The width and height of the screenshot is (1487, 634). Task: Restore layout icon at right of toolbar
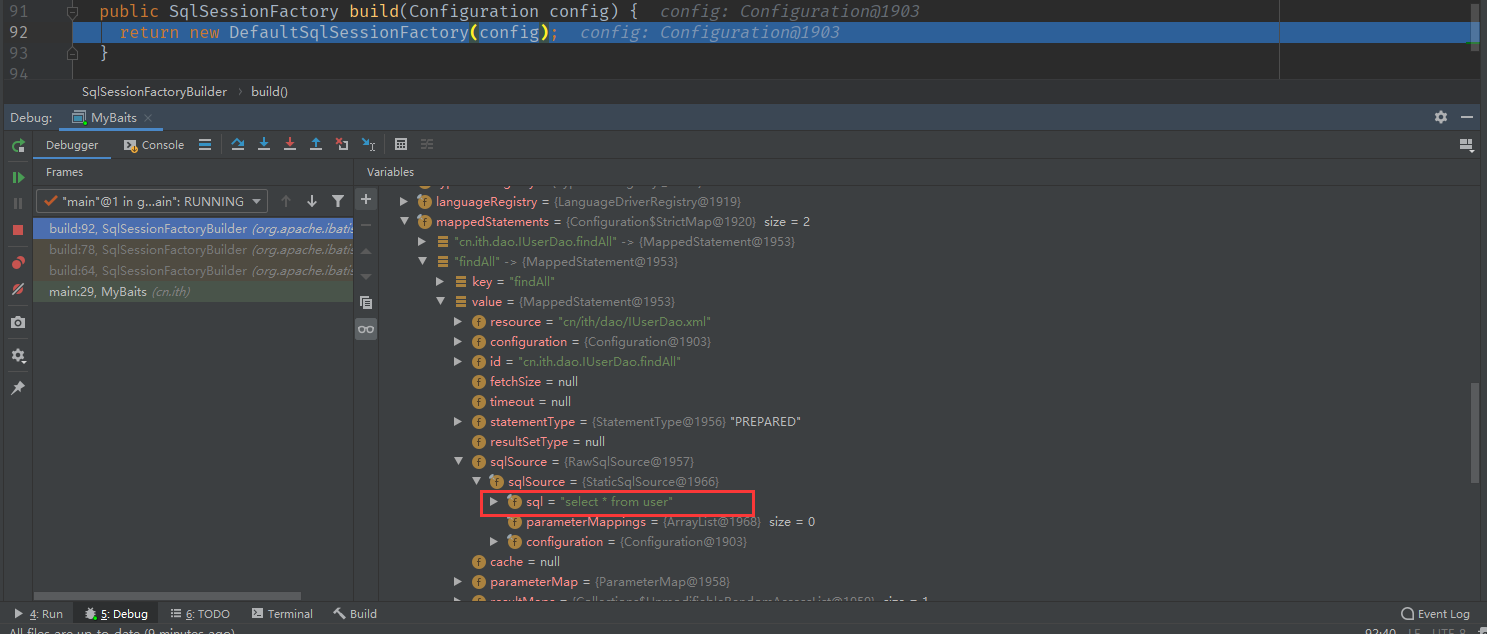1467,145
